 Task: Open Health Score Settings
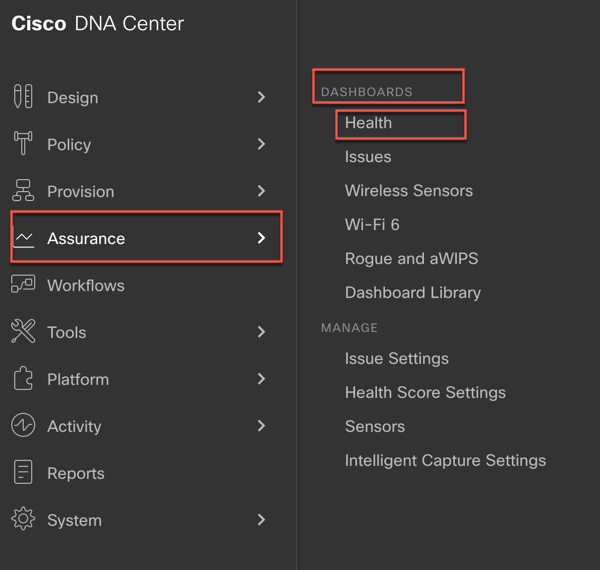(425, 393)
